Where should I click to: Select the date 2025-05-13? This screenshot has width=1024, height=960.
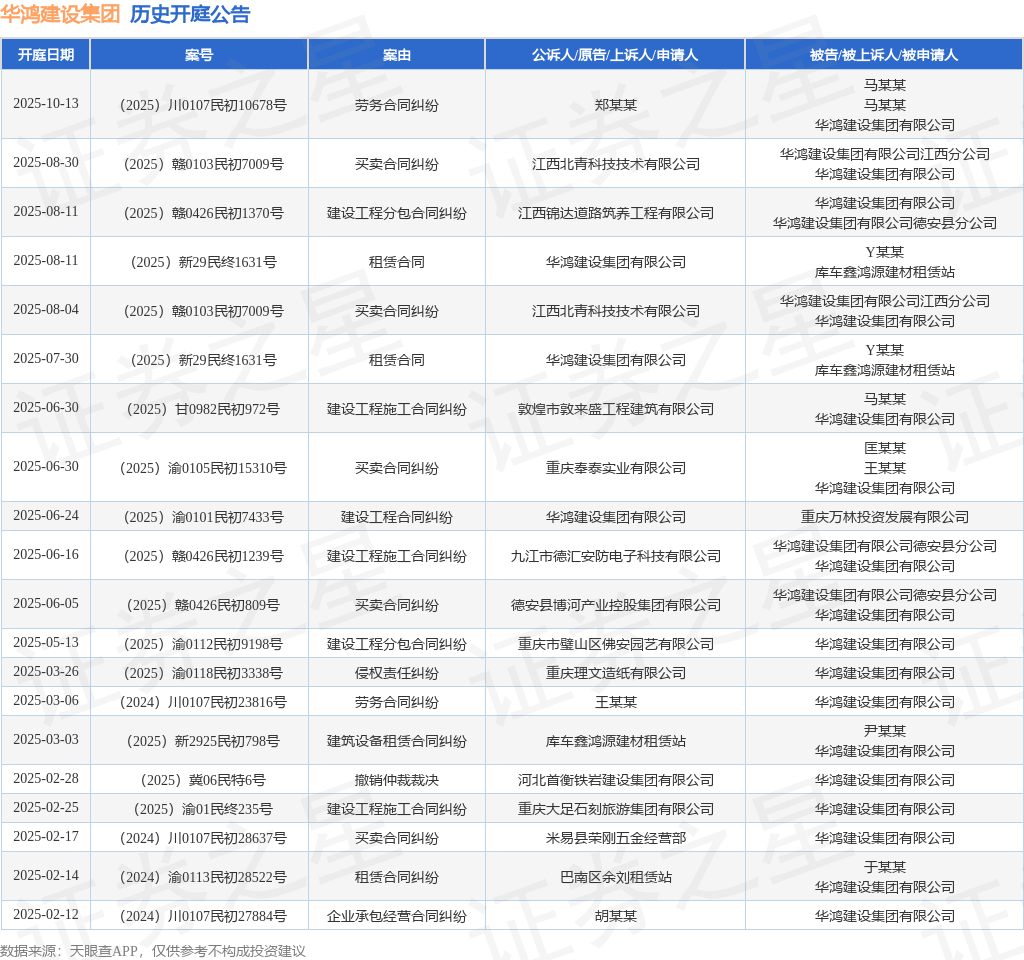coord(46,643)
